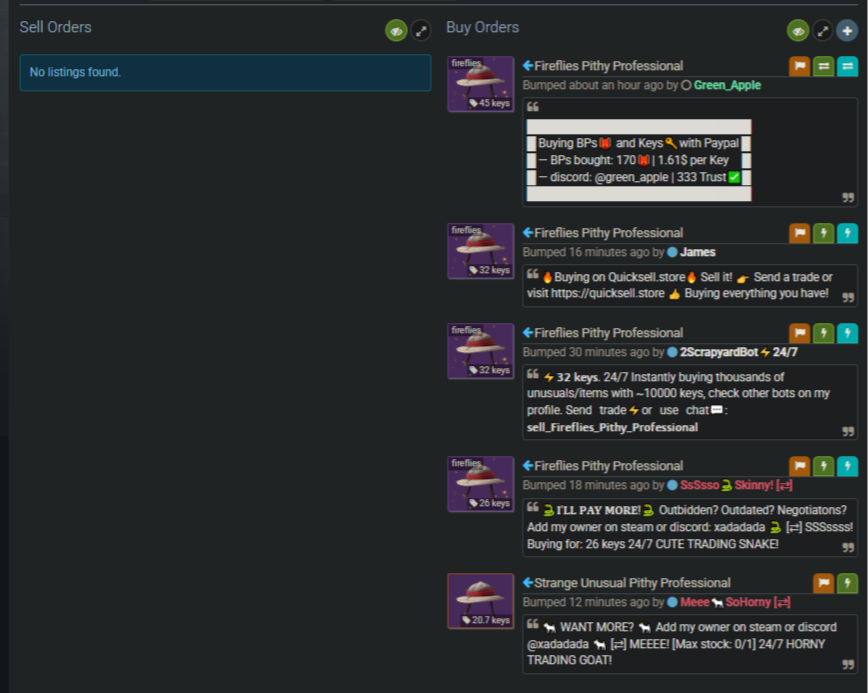Expand the Sell Orders panel
This screenshot has height=693, width=868.
421,31
